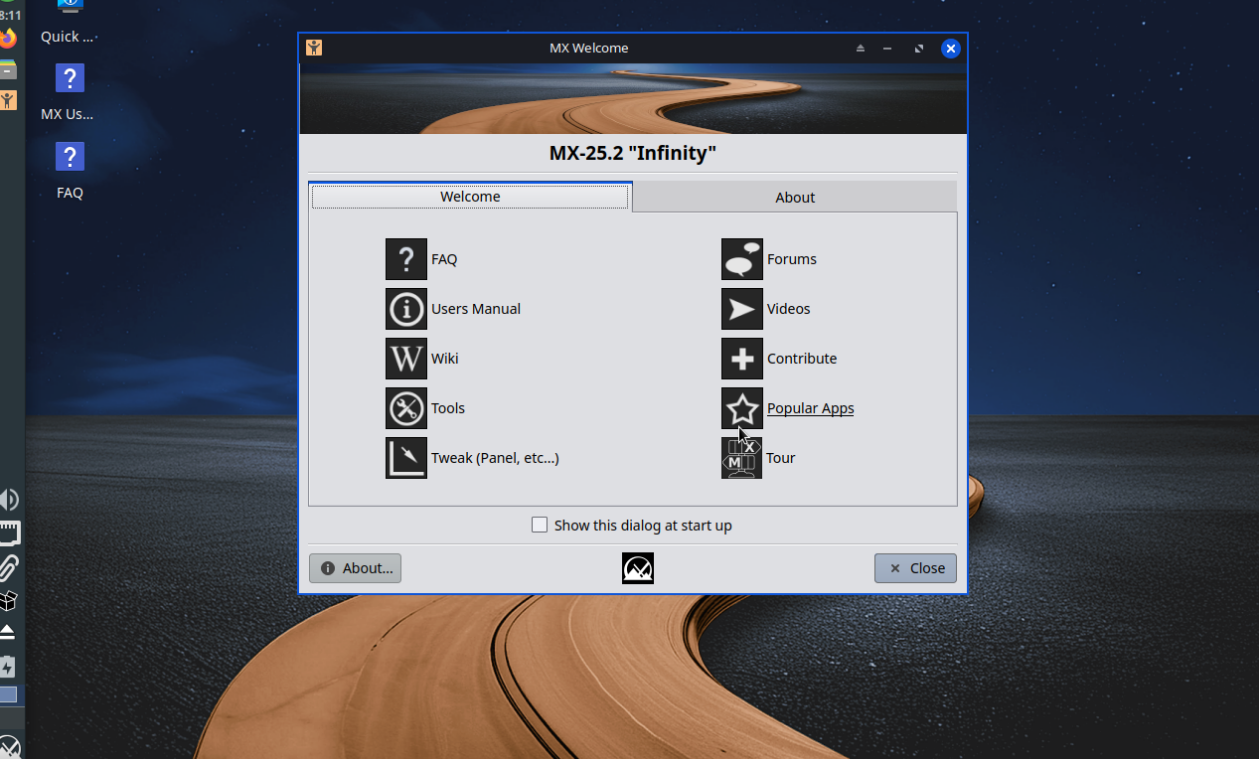Open the MX Us... desktop shortcut

pyautogui.click(x=68, y=93)
